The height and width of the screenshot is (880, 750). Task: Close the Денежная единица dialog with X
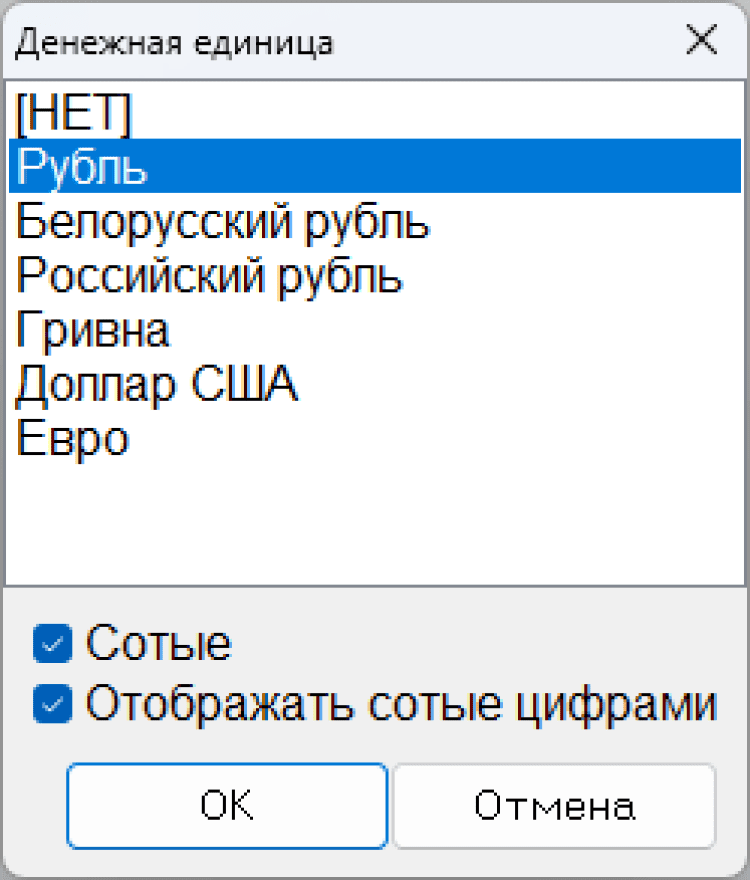702,42
